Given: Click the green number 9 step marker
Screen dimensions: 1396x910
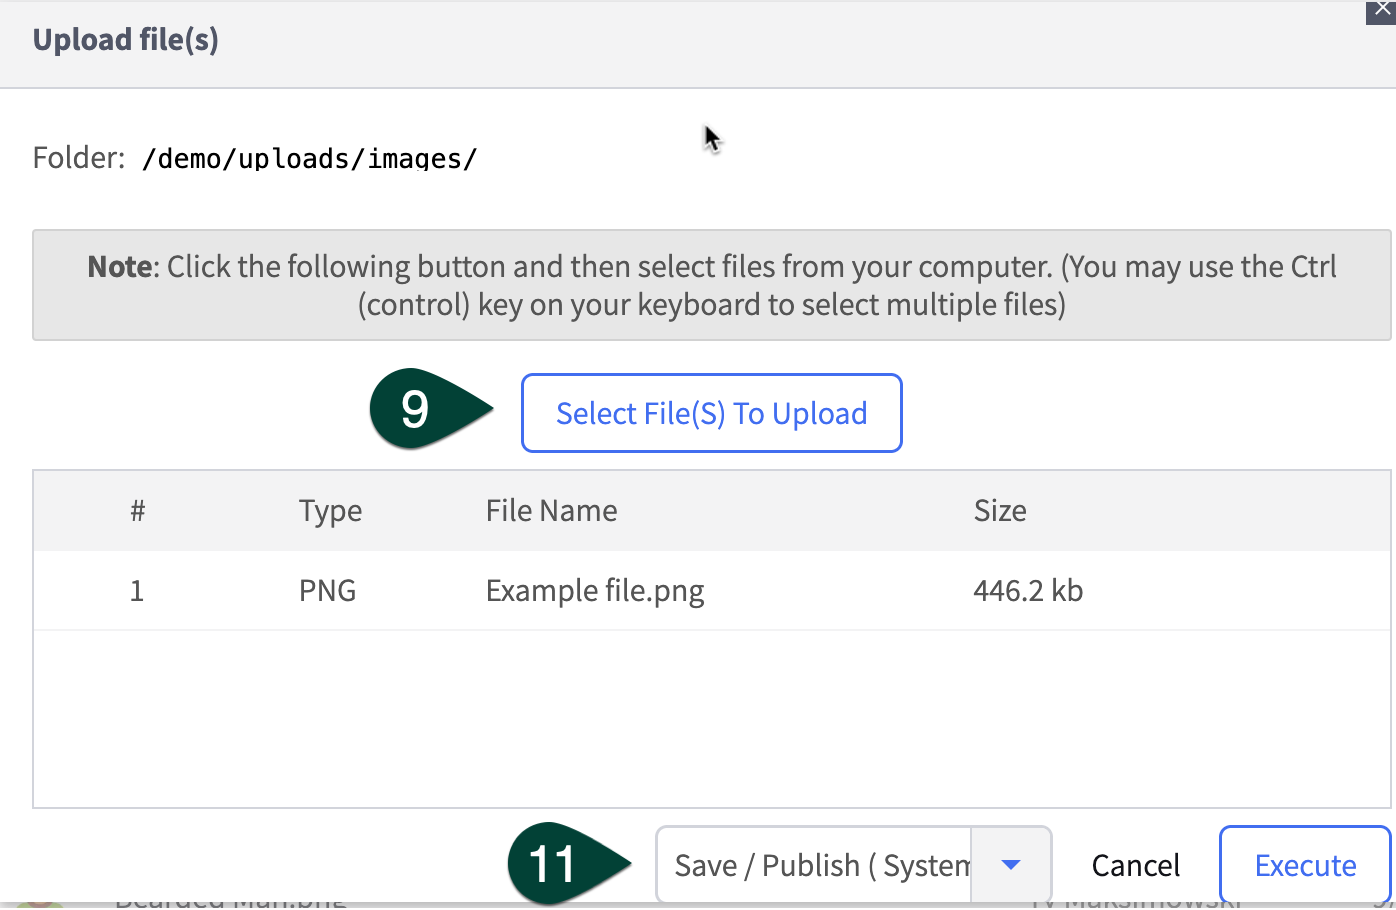Looking at the screenshot, I should (418, 409).
